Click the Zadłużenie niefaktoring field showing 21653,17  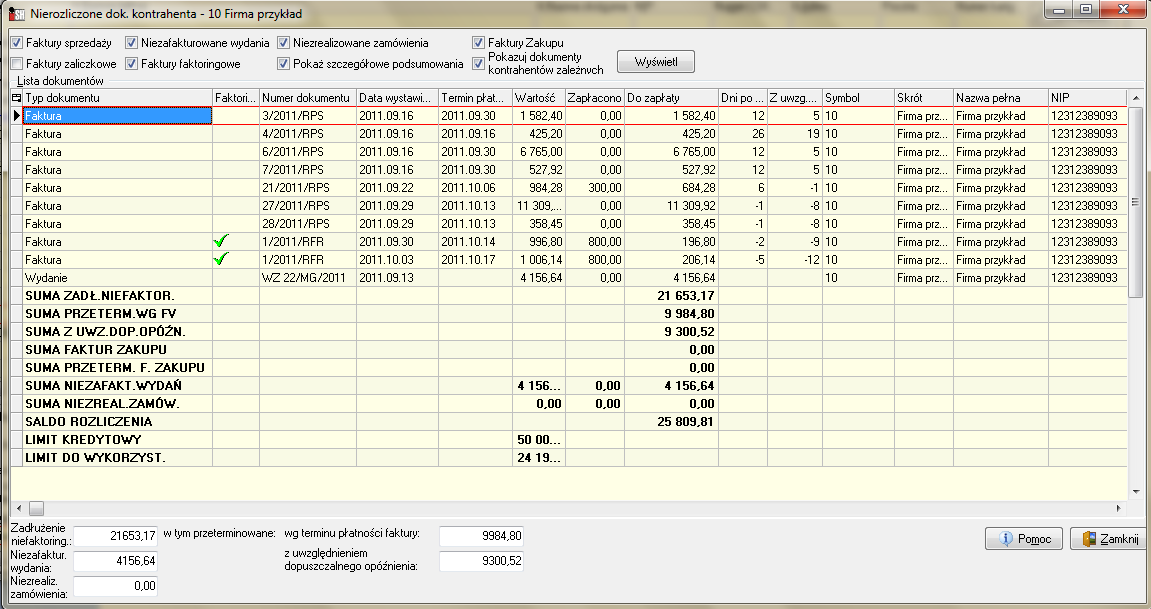(x=115, y=536)
